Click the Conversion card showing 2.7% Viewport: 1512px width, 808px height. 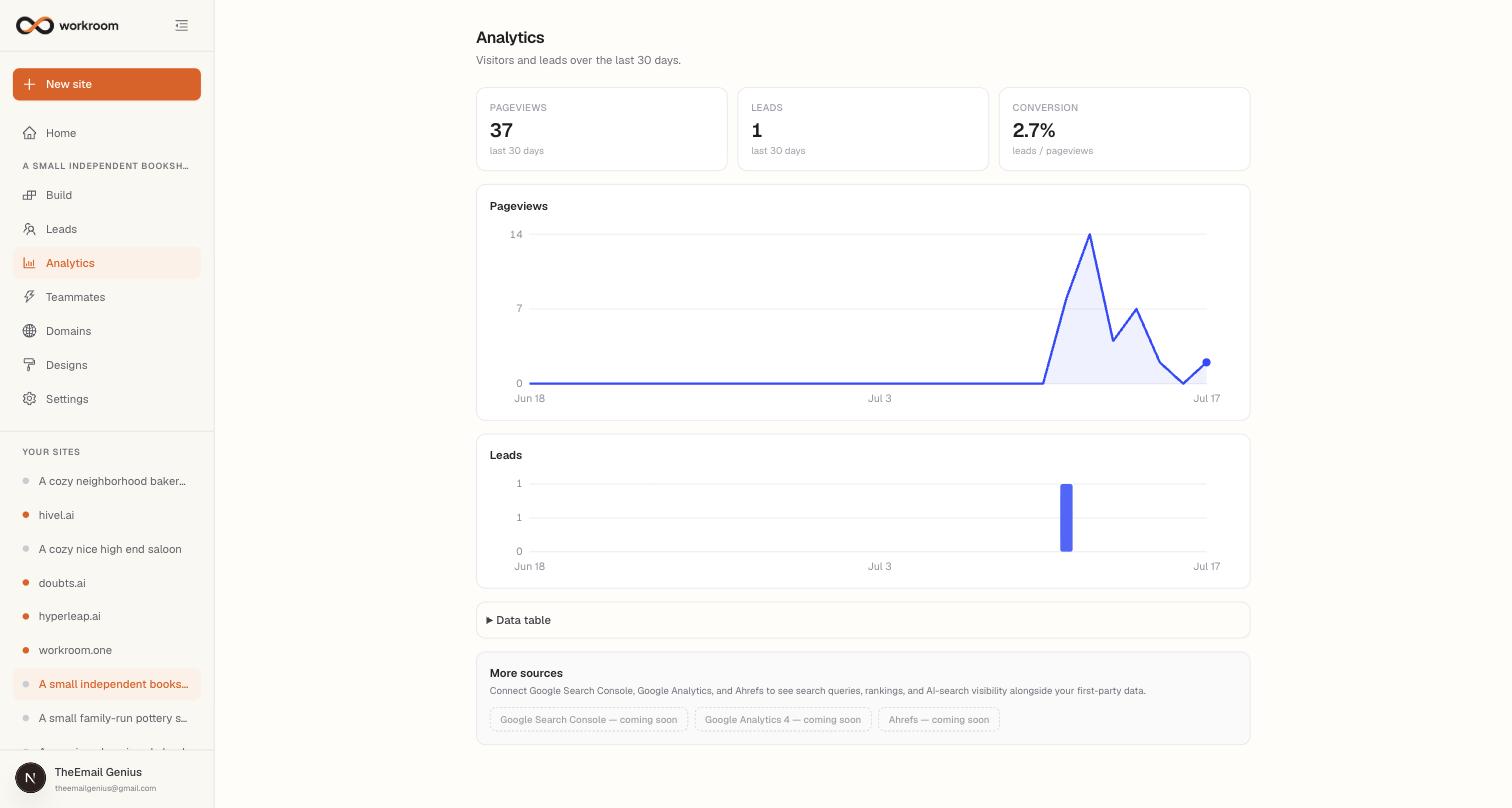pos(1124,129)
